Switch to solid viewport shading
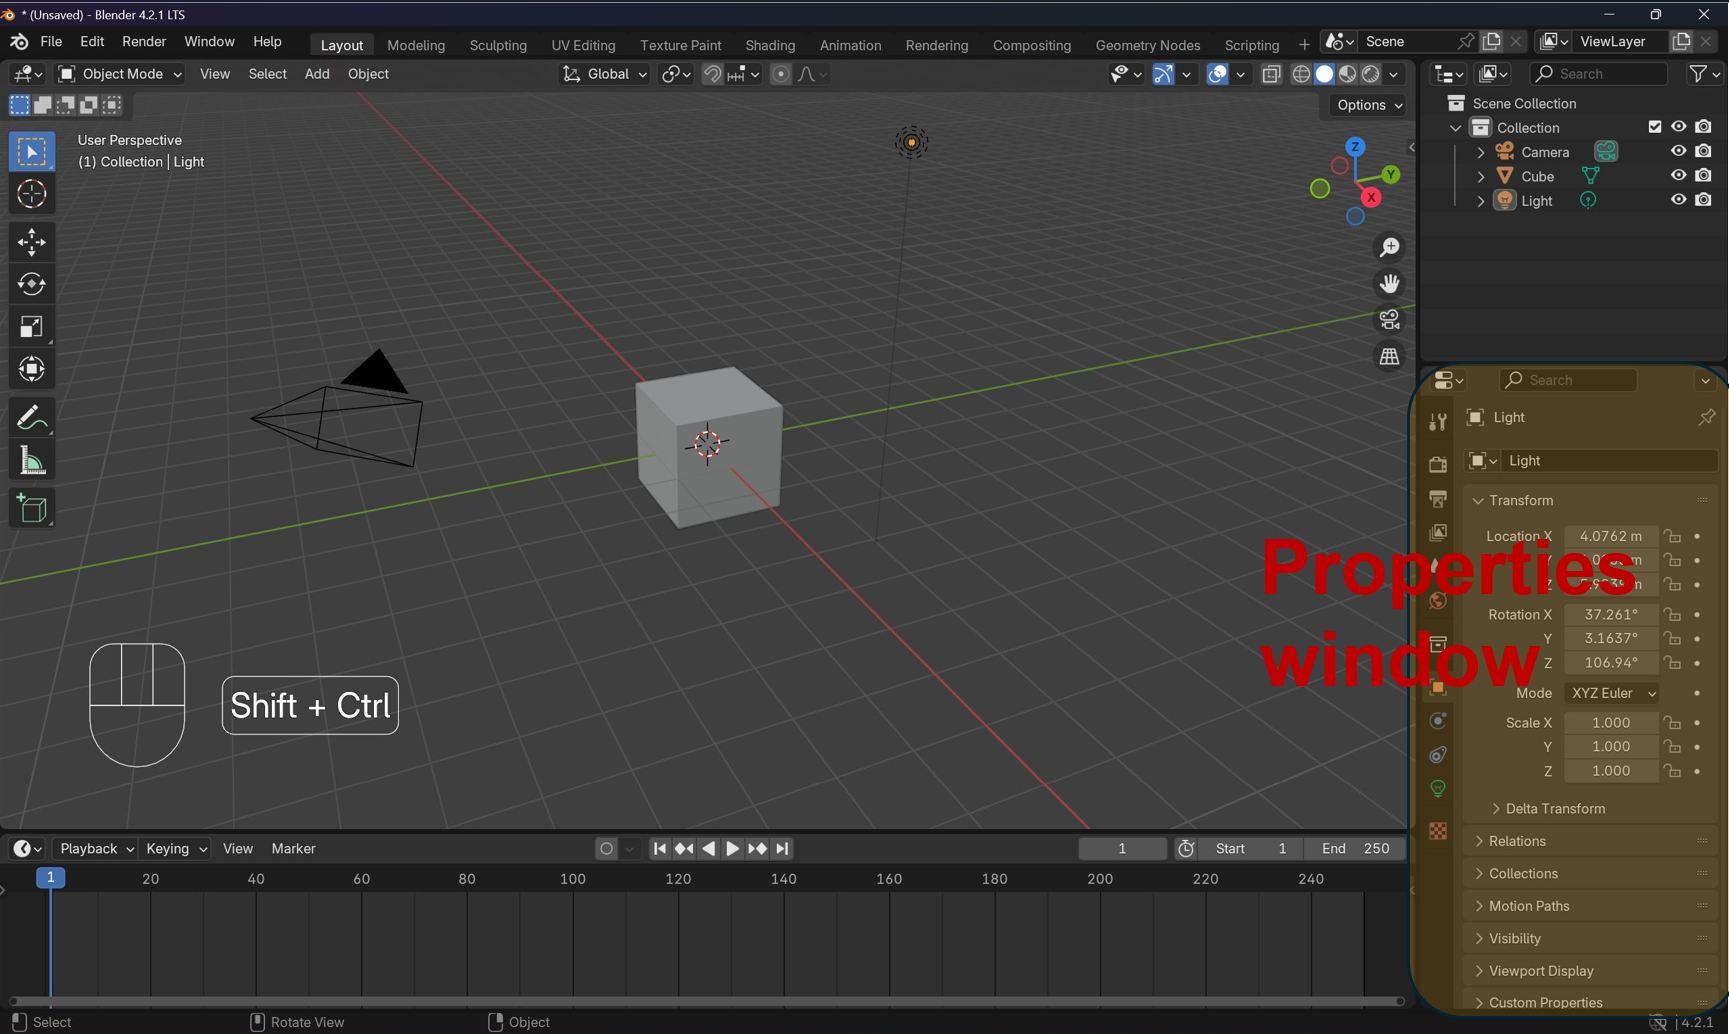This screenshot has height=1034, width=1729. pos(1324,74)
